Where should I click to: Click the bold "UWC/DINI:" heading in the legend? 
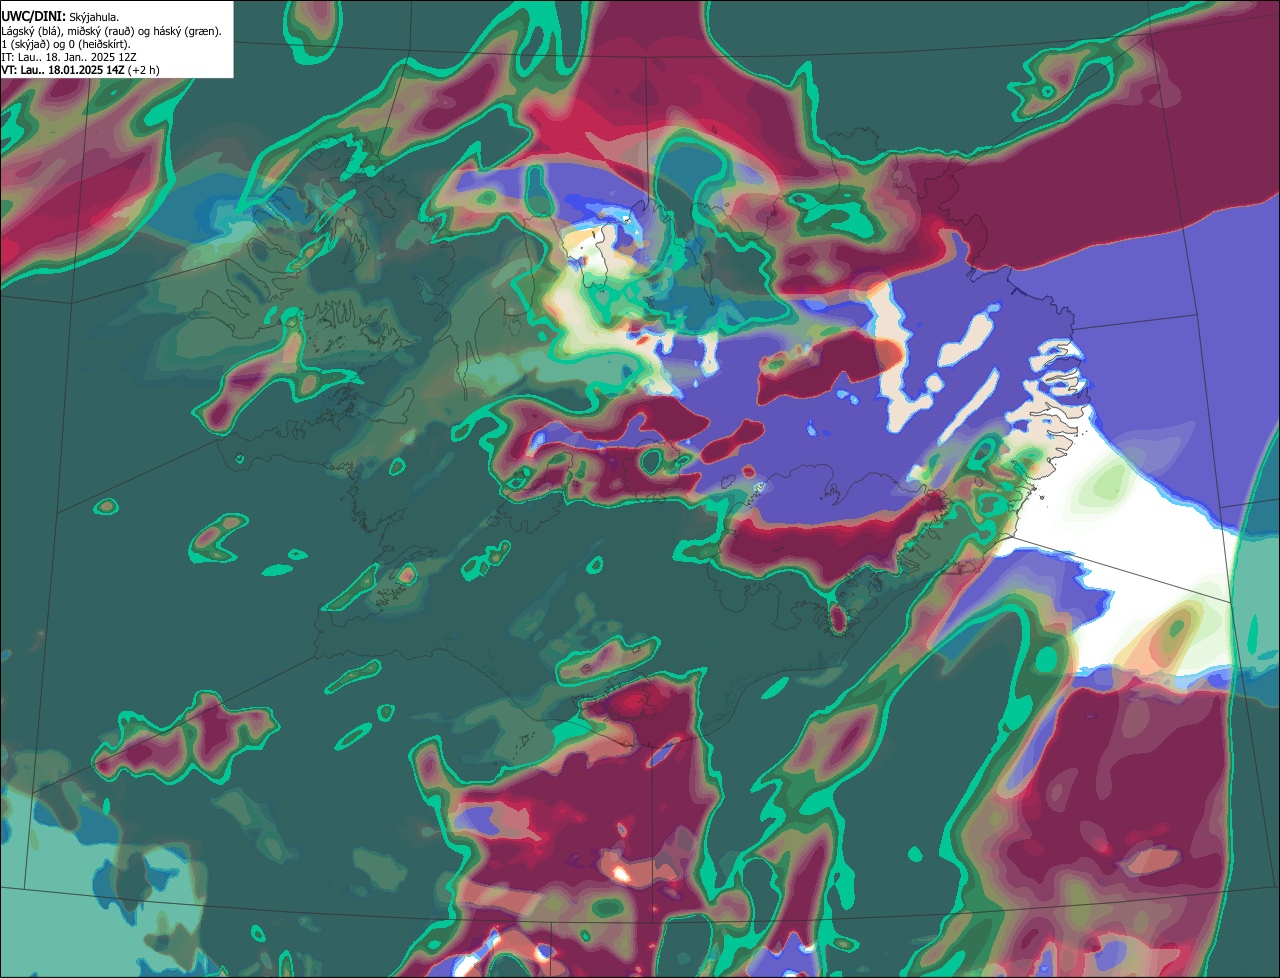click(33, 17)
